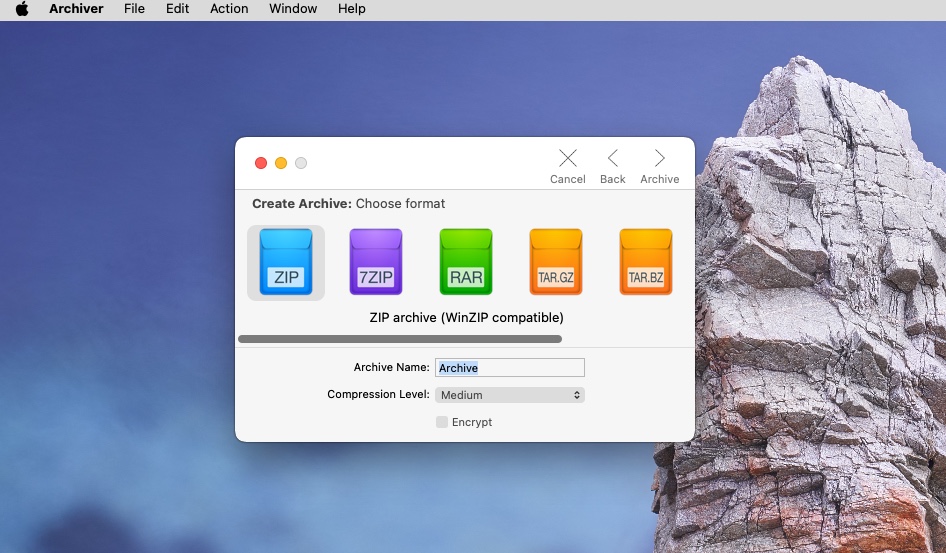The height and width of the screenshot is (553, 946).
Task: Click the Cancel X toolbar icon
Action: (568, 159)
